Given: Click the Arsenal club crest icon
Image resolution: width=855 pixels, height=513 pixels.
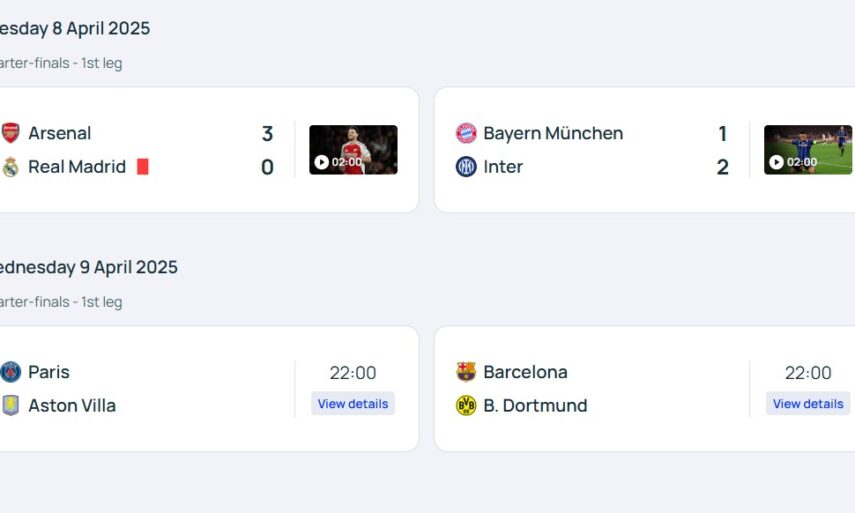Looking at the screenshot, I should (10, 133).
